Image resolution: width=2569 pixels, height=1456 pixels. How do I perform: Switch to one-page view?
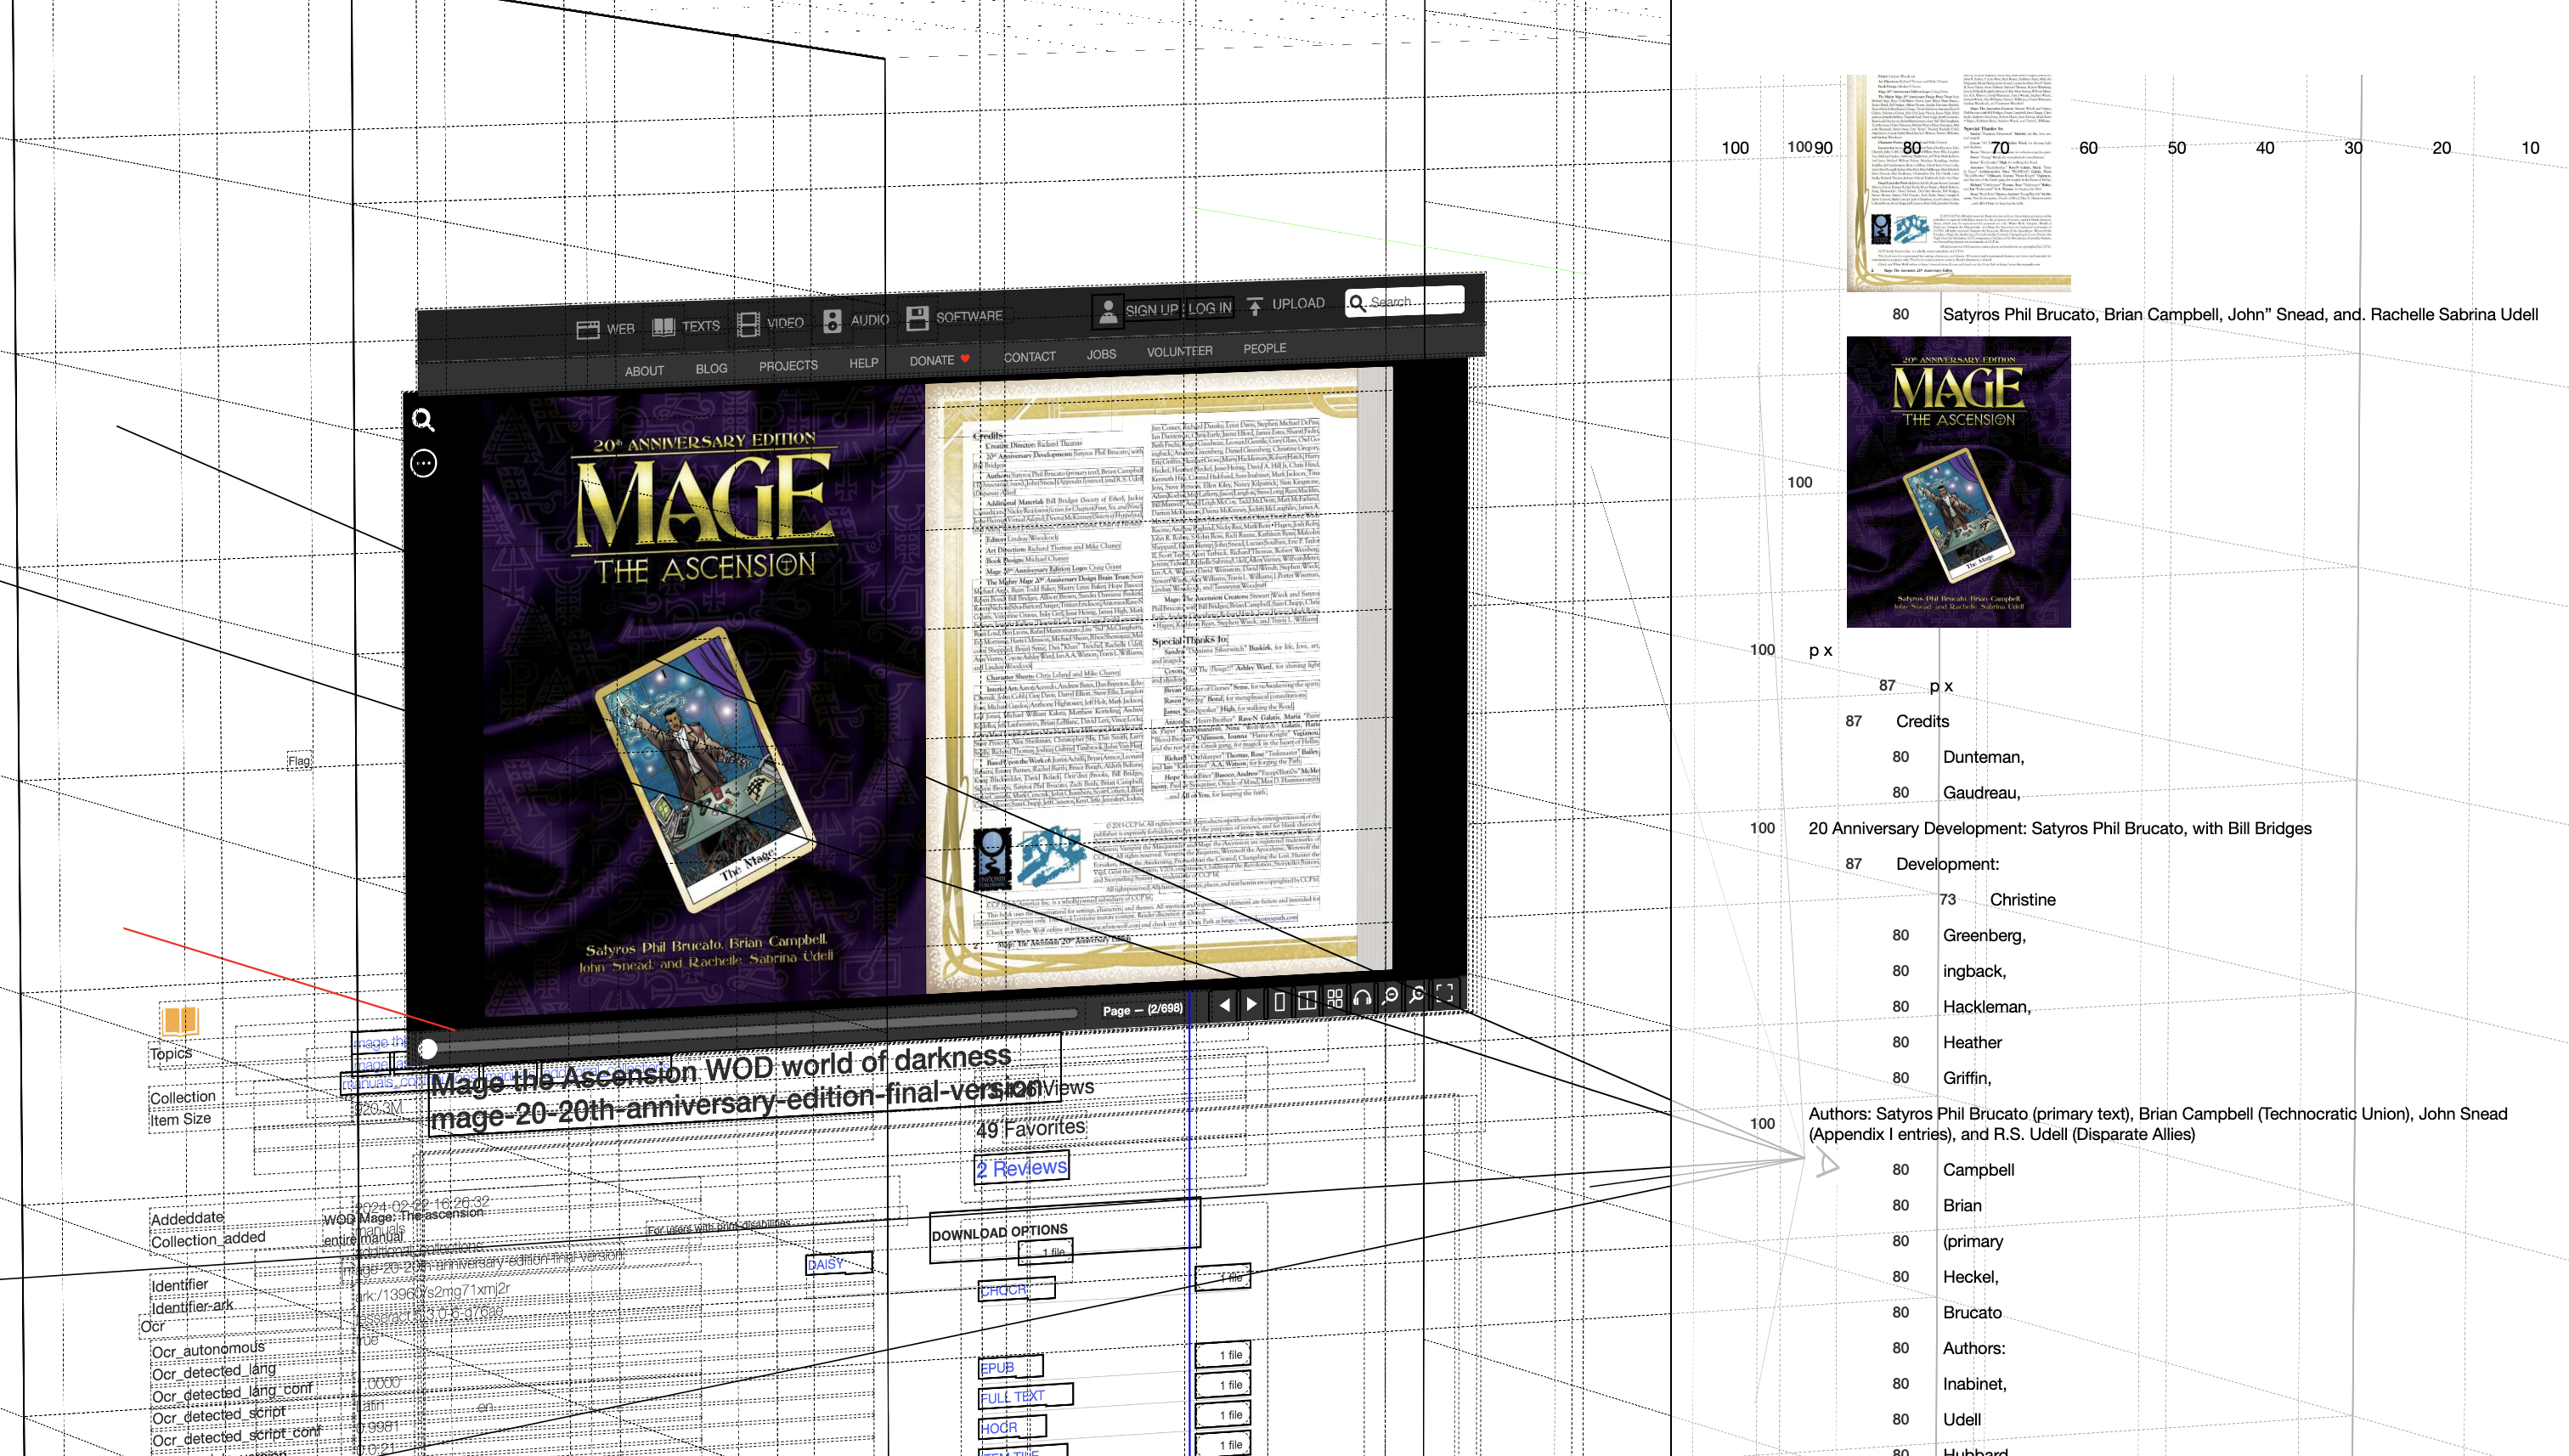click(x=1279, y=1002)
